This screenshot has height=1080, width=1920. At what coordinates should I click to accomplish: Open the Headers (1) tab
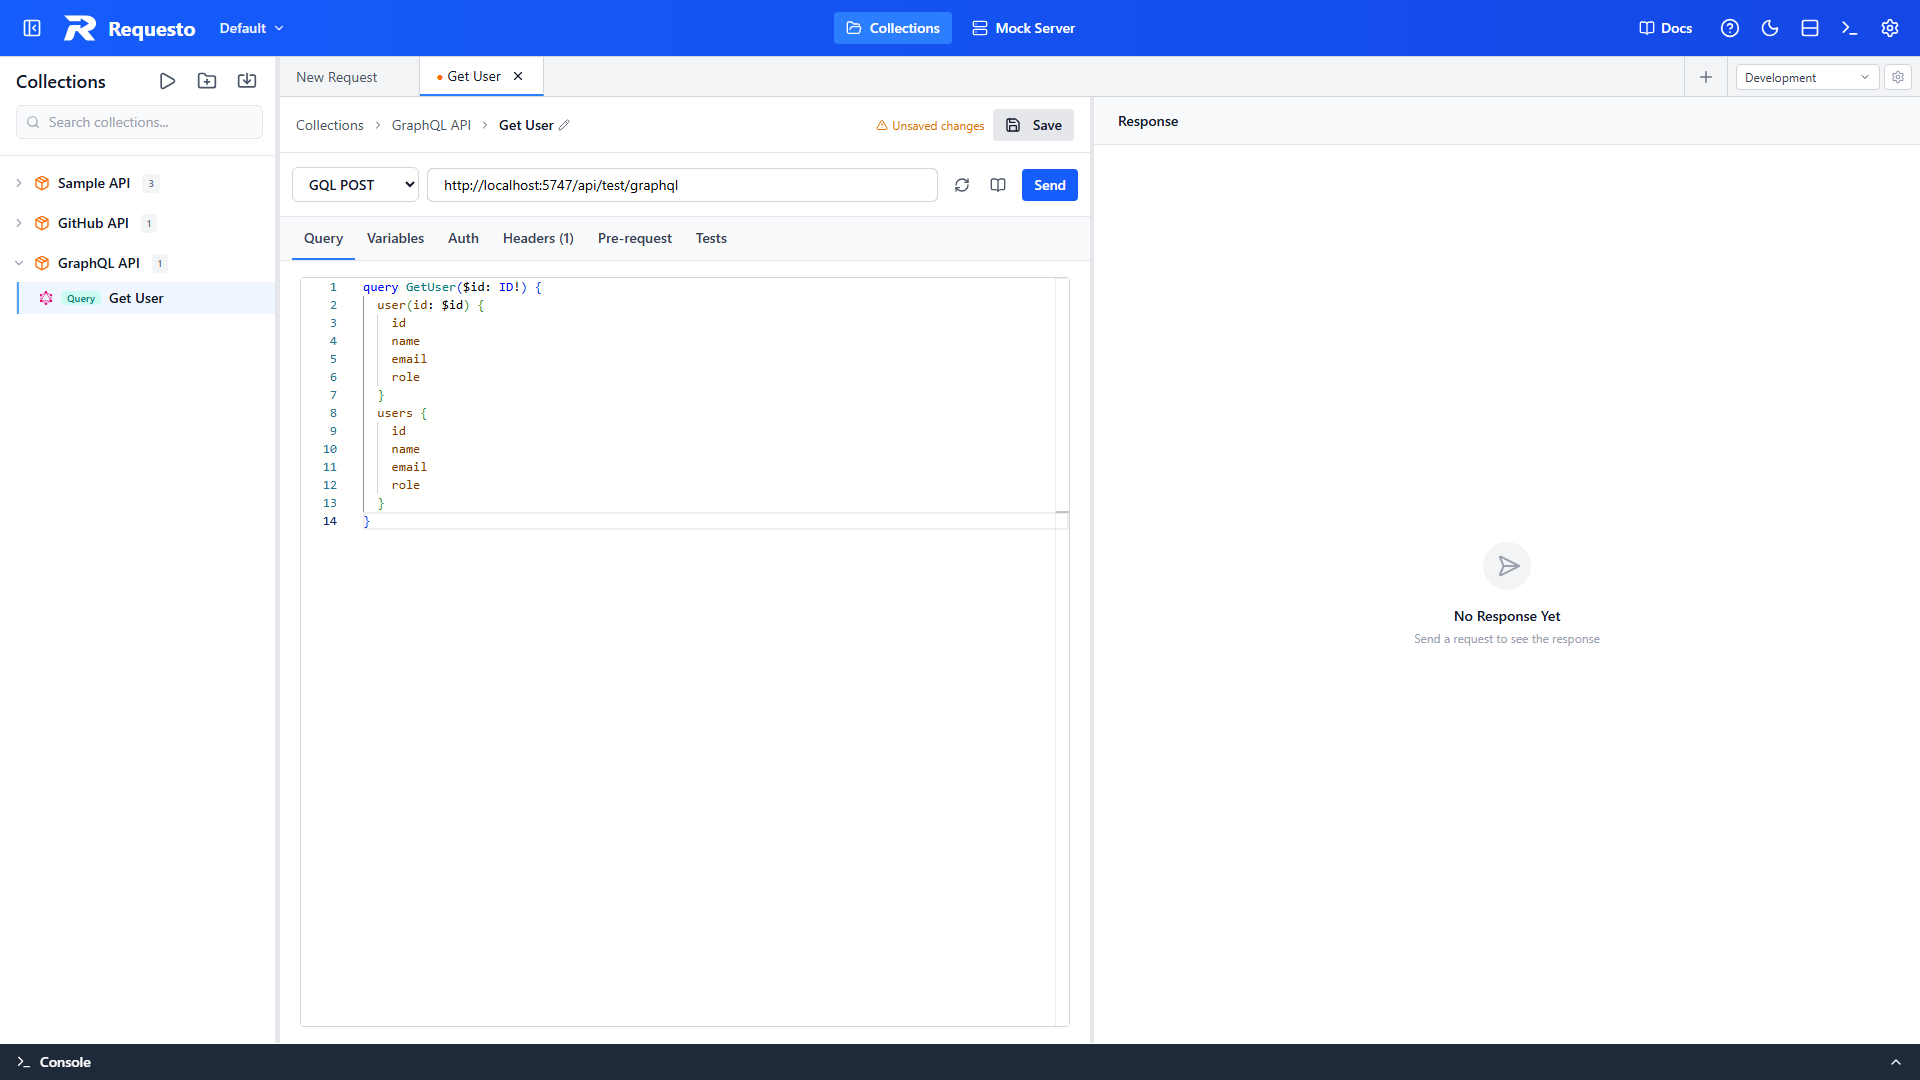538,238
